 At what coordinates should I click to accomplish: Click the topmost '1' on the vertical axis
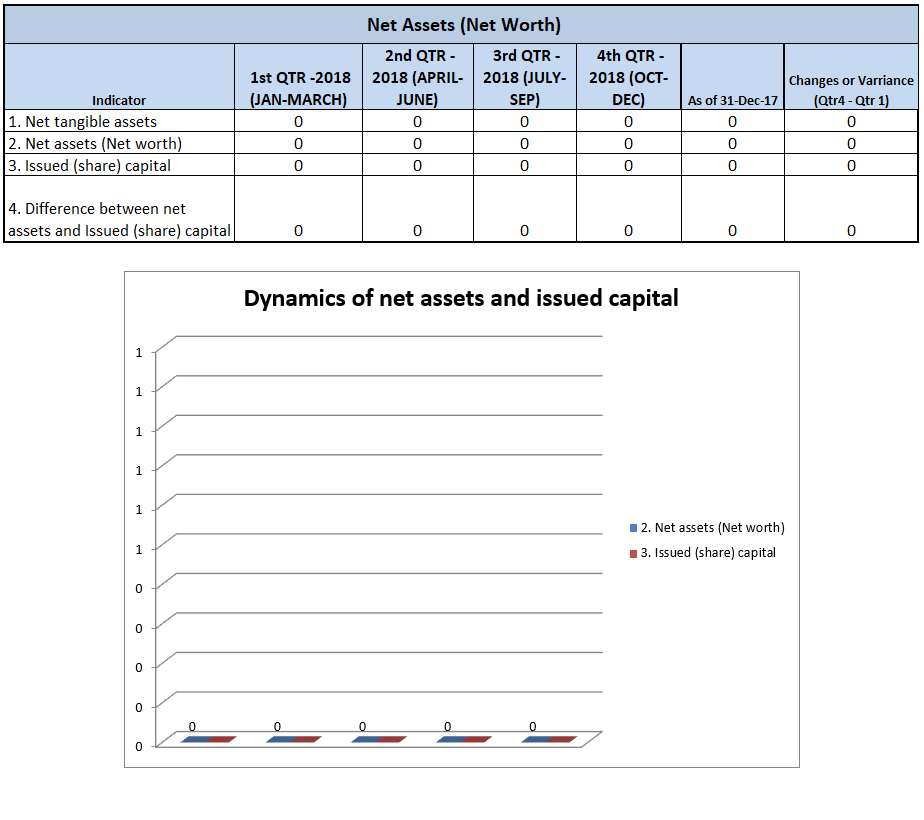[x=139, y=353]
